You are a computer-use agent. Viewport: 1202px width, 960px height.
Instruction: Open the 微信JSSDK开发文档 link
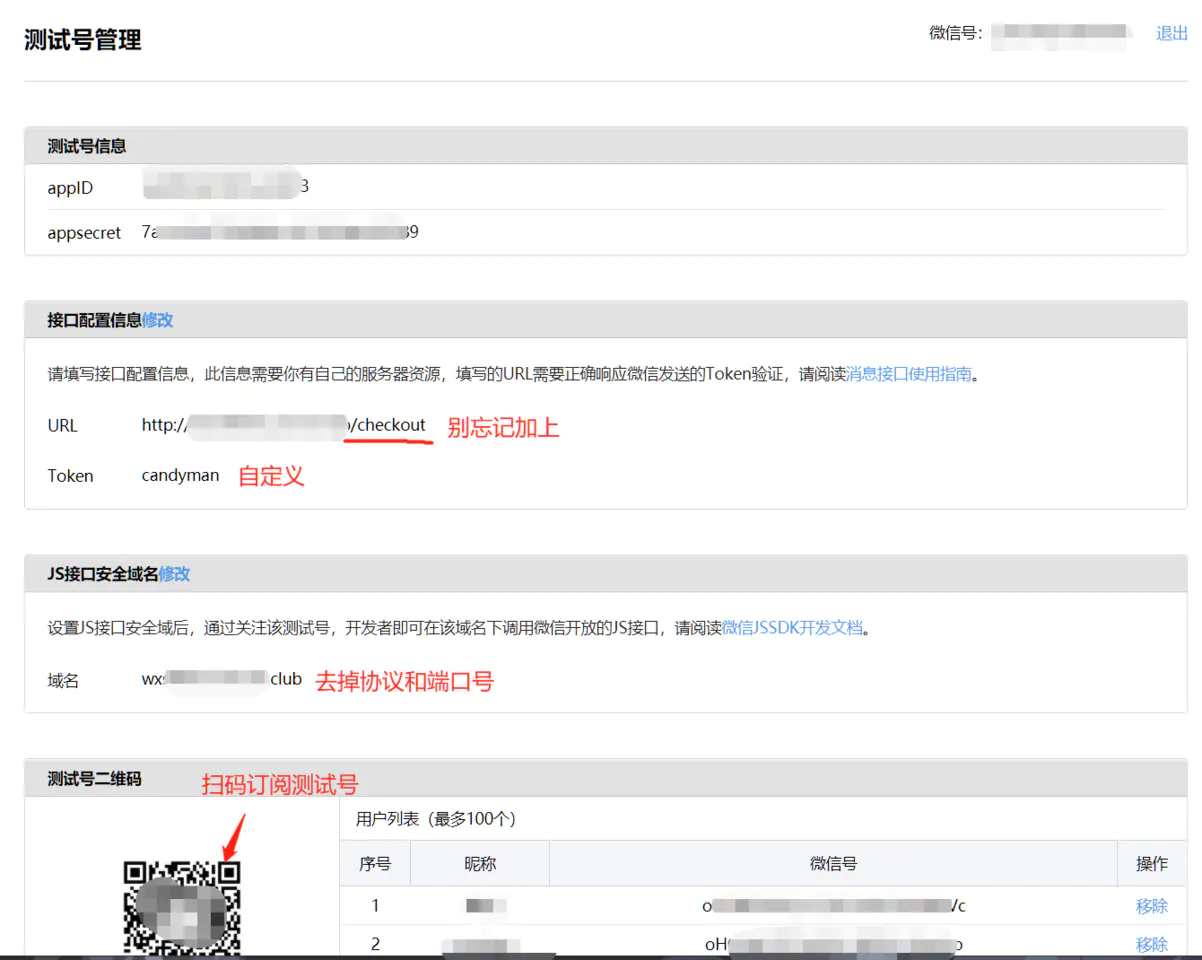(x=792, y=628)
